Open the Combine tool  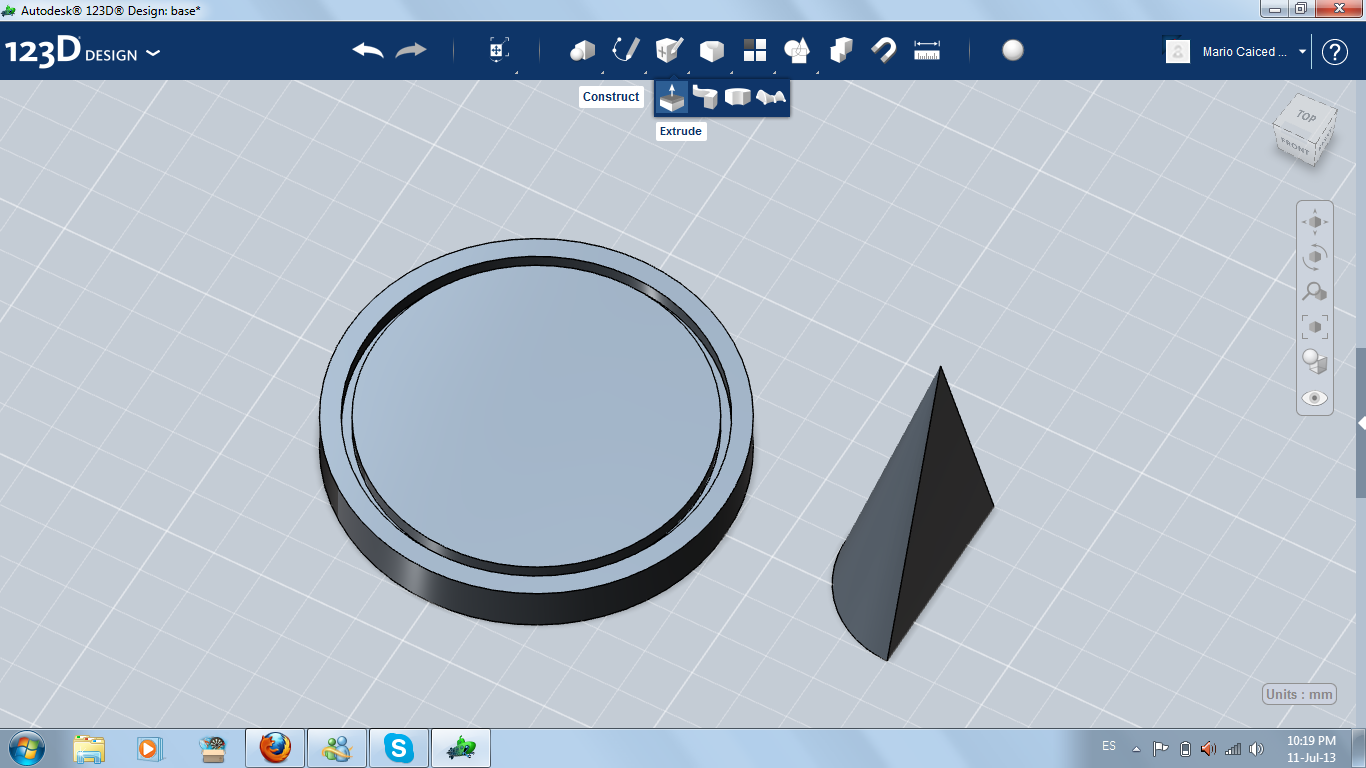click(841, 50)
